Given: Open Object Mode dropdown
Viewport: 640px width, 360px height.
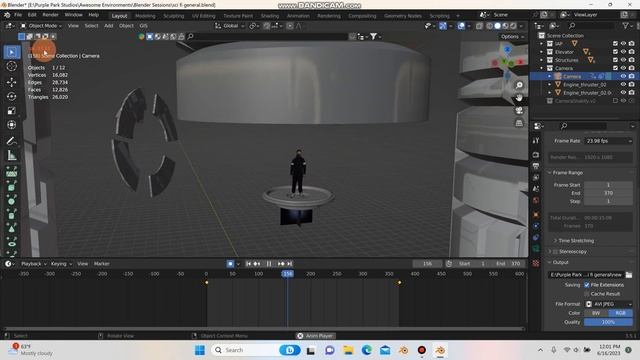Looking at the screenshot, I should (x=41, y=26).
